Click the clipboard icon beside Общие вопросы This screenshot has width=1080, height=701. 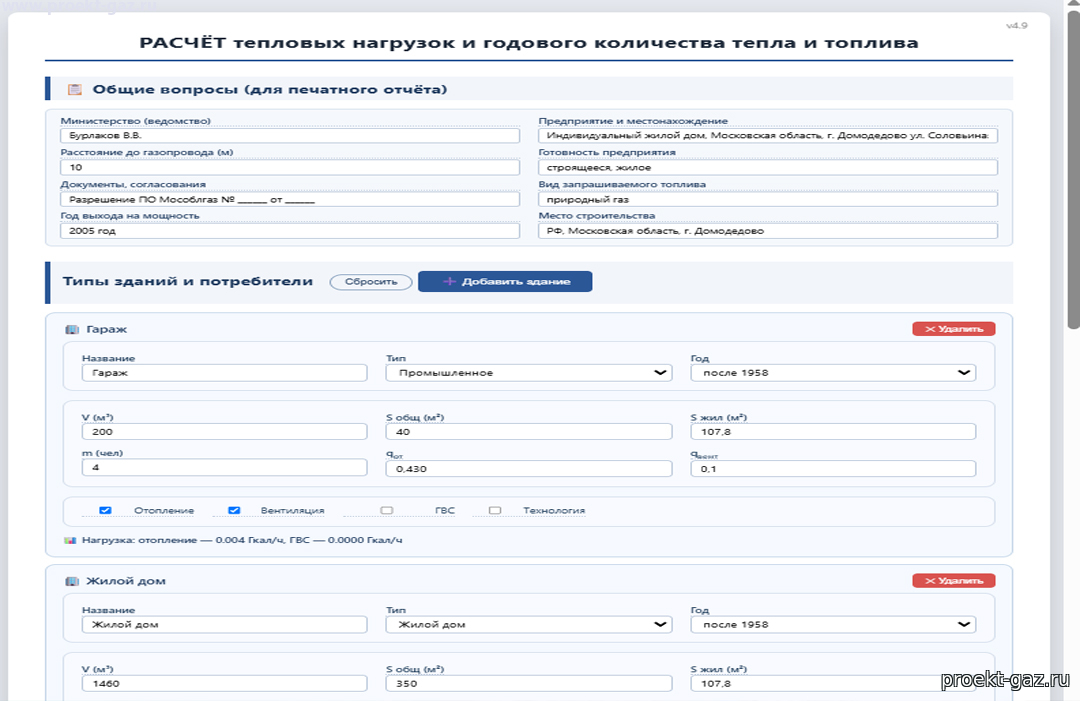74,90
